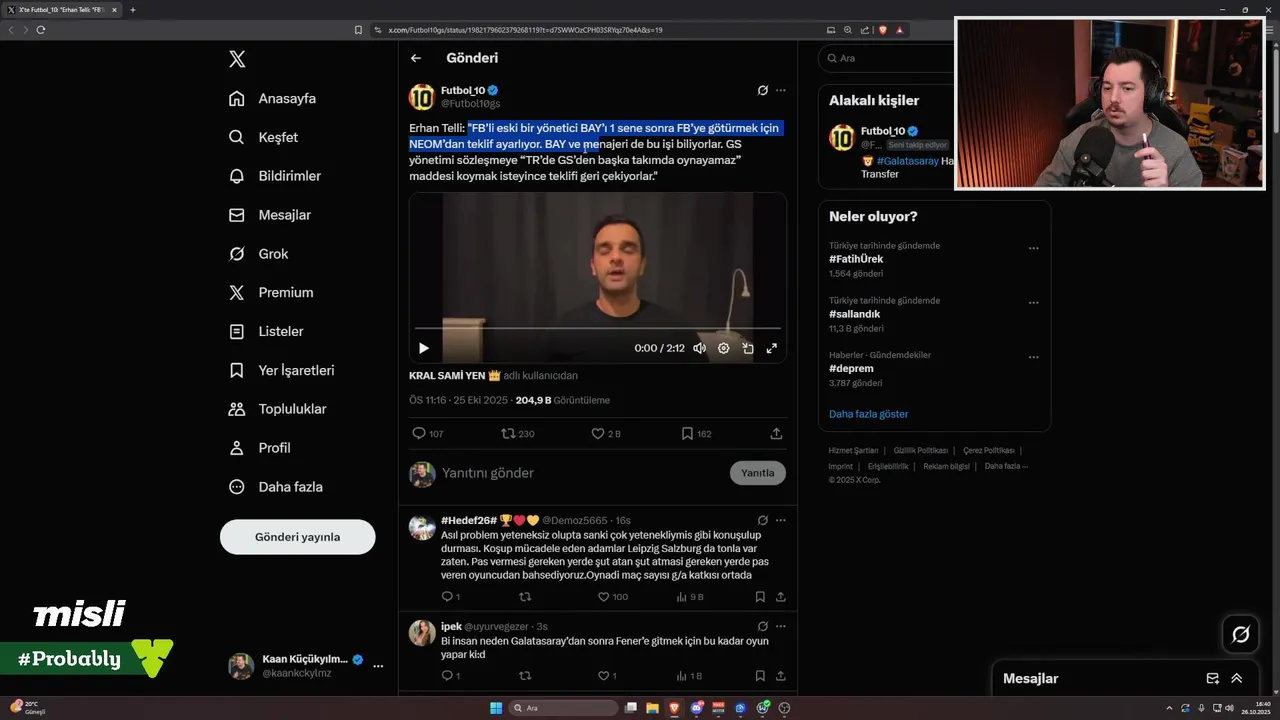
Task: Switch video to fullscreen
Action: point(772,348)
